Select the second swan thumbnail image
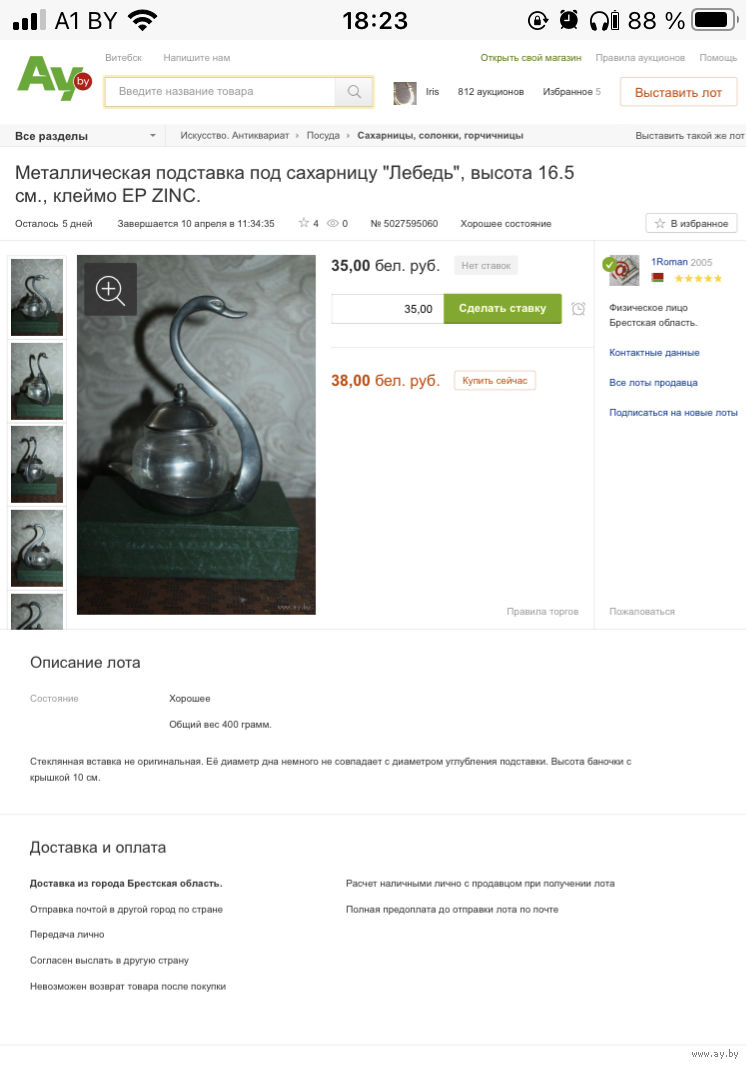This screenshot has width=746, height=1065. tap(37, 381)
